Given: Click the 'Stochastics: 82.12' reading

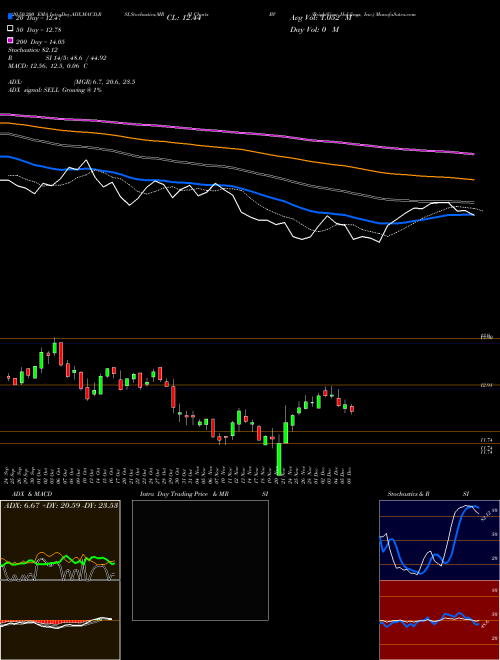Looking at the screenshot, I should click(33, 50).
